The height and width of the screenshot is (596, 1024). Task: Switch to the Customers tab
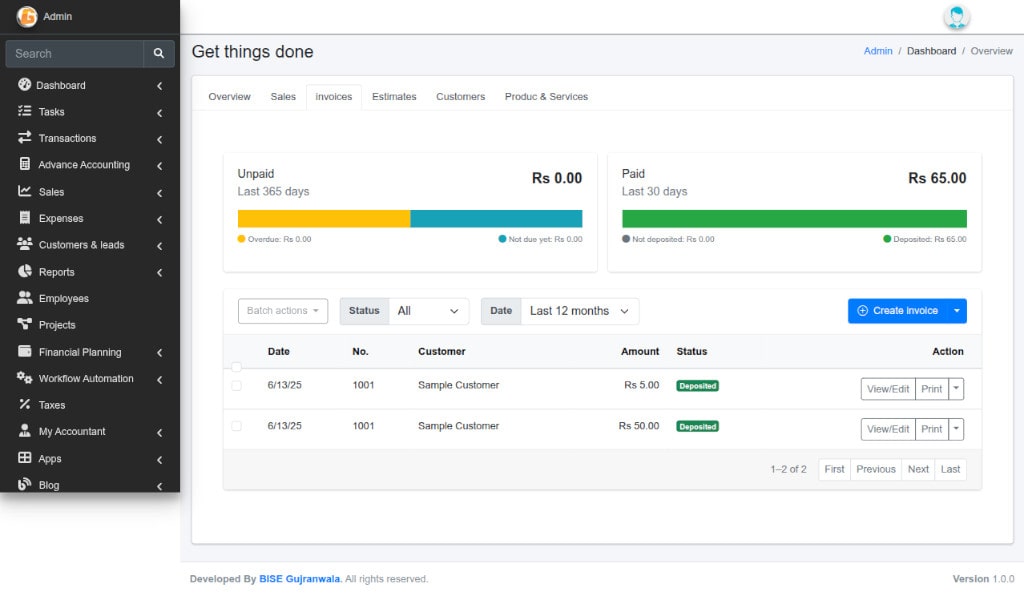[460, 97]
